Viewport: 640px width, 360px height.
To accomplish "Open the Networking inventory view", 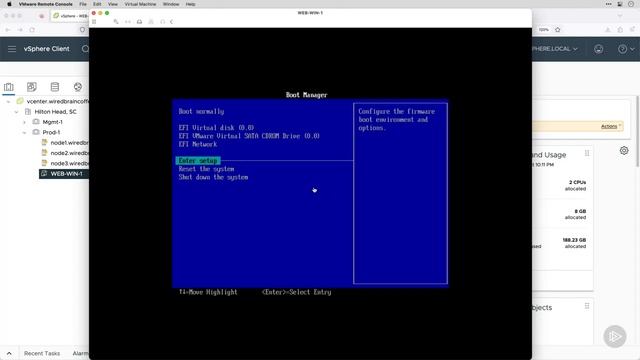I will tap(78, 87).
